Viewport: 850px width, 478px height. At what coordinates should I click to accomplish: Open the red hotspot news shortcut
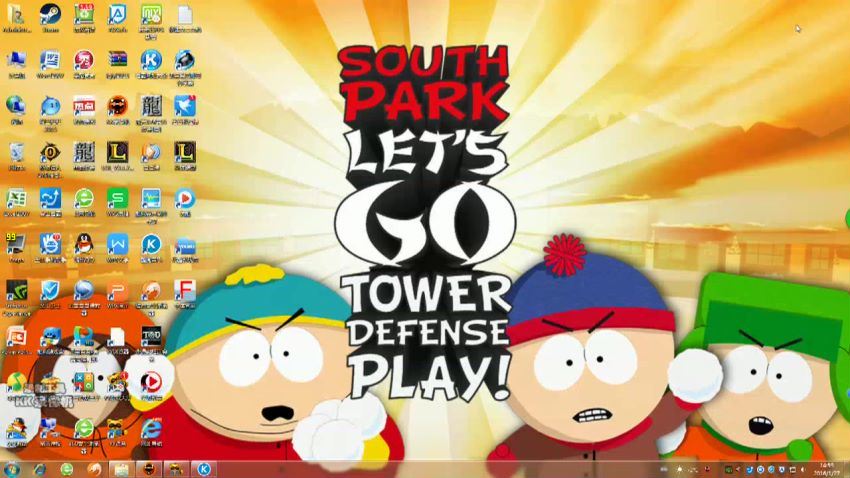pyautogui.click(x=84, y=106)
